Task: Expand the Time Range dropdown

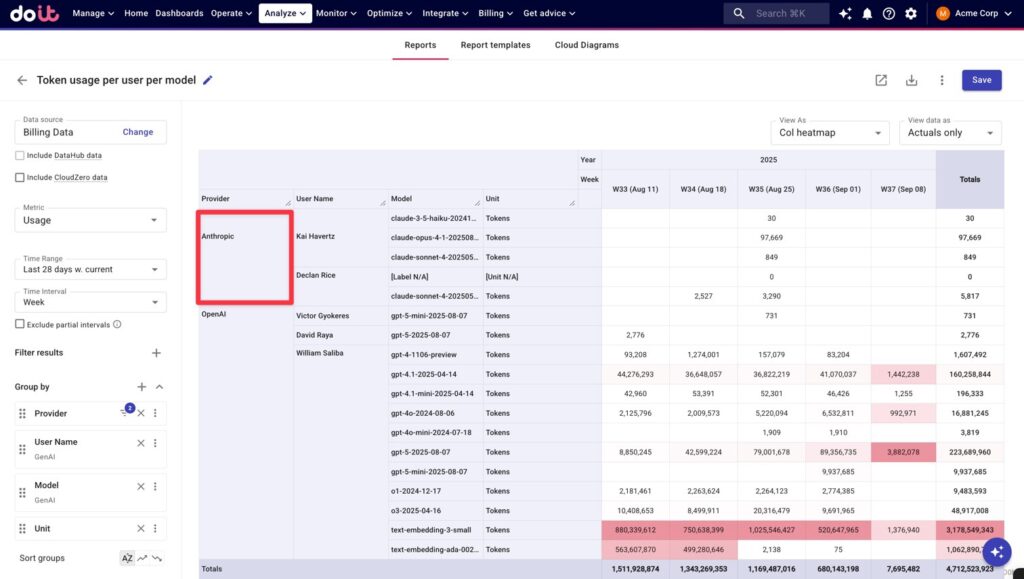Action: coord(90,269)
